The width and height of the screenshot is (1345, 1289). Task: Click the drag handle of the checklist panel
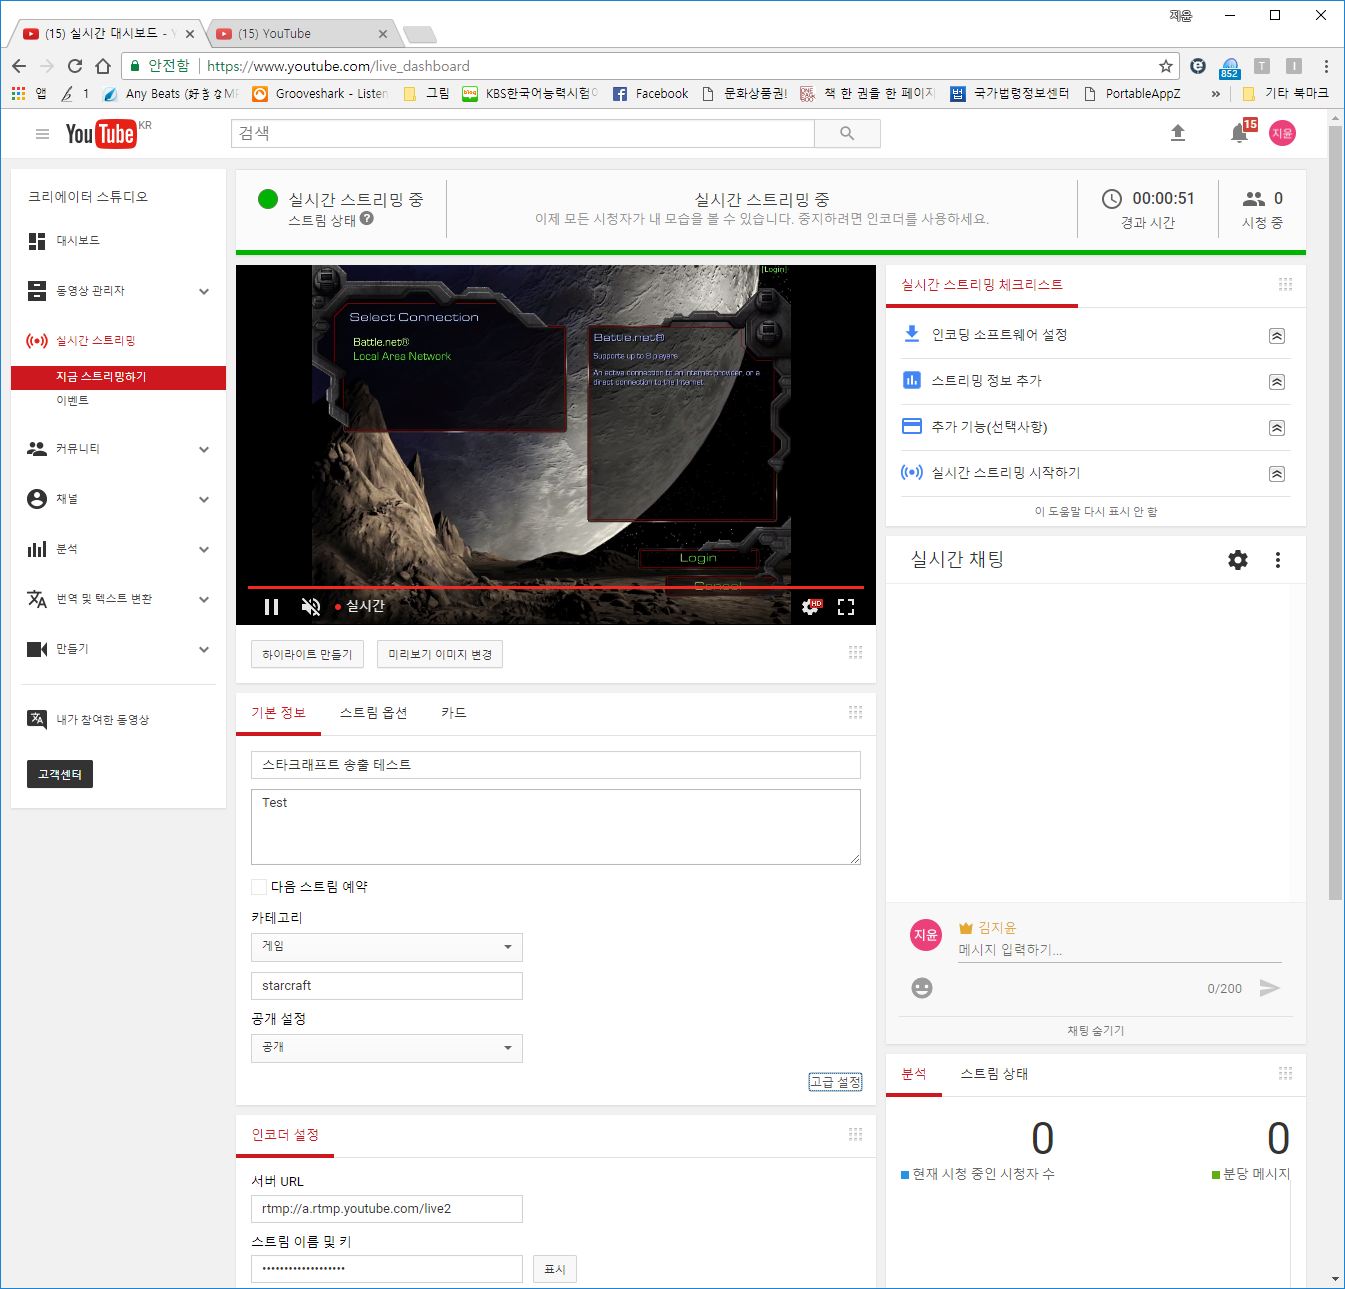tap(1285, 285)
